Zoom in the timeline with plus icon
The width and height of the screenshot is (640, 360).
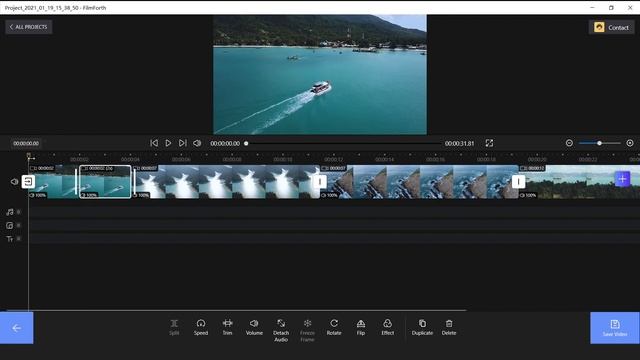(x=630, y=143)
